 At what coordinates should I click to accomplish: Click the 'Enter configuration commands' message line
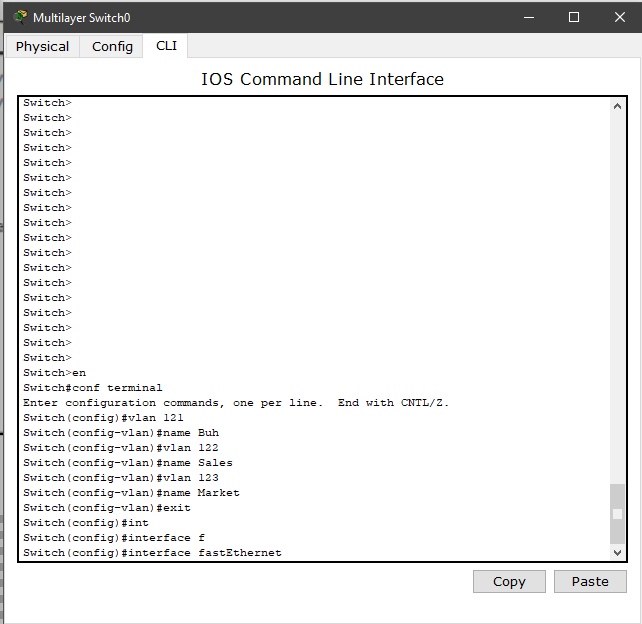coord(236,403)
